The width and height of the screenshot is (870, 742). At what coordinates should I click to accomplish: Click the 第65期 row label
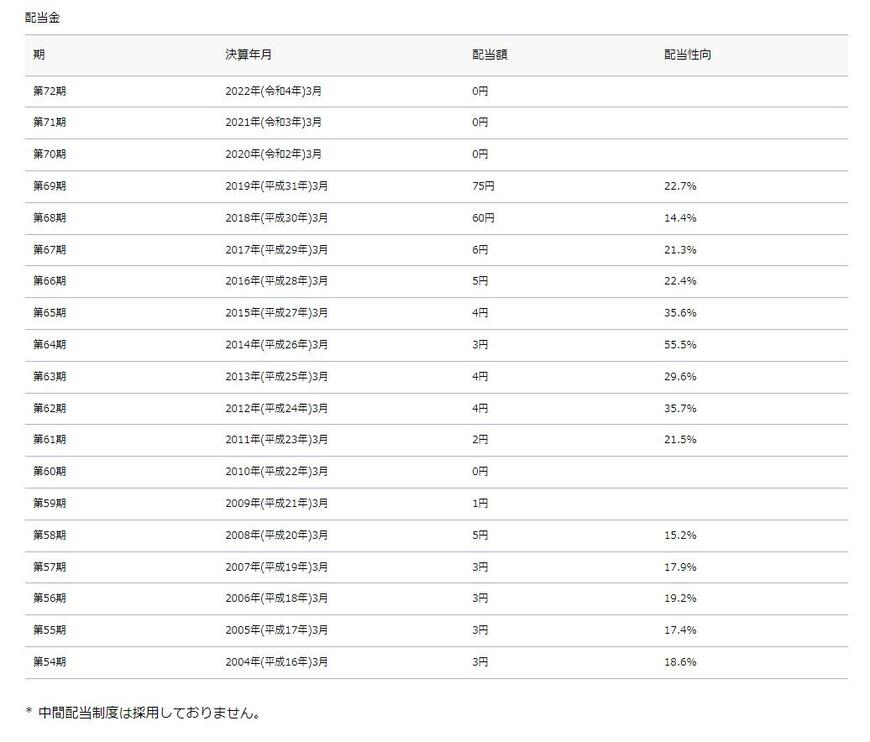click(48, 312)
